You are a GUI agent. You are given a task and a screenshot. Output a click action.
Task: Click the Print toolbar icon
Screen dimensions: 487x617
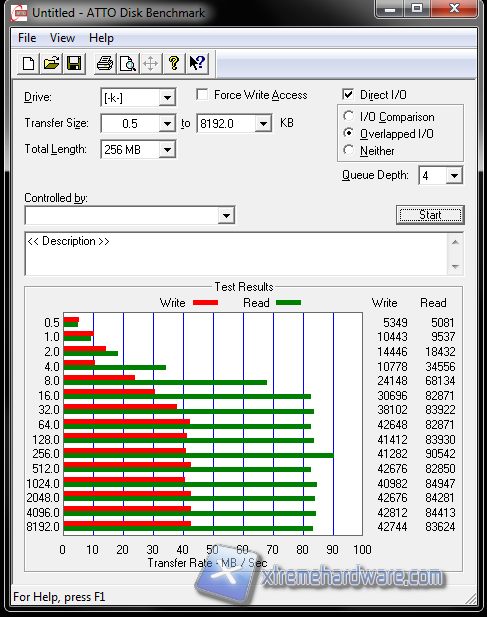[105, 63]
